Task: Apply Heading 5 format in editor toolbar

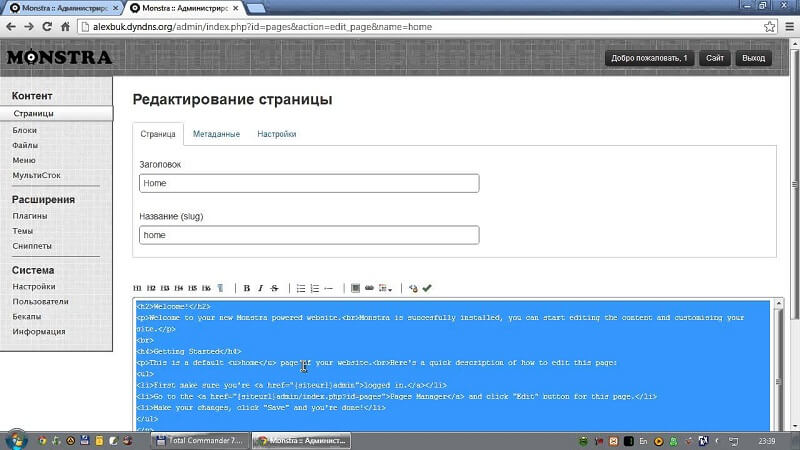Action: (x=192, y=288)
